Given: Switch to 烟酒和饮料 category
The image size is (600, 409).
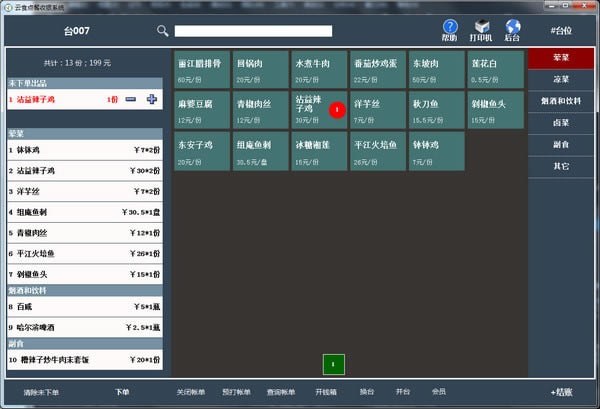Looking at the screenshot, I should point(561,100).
